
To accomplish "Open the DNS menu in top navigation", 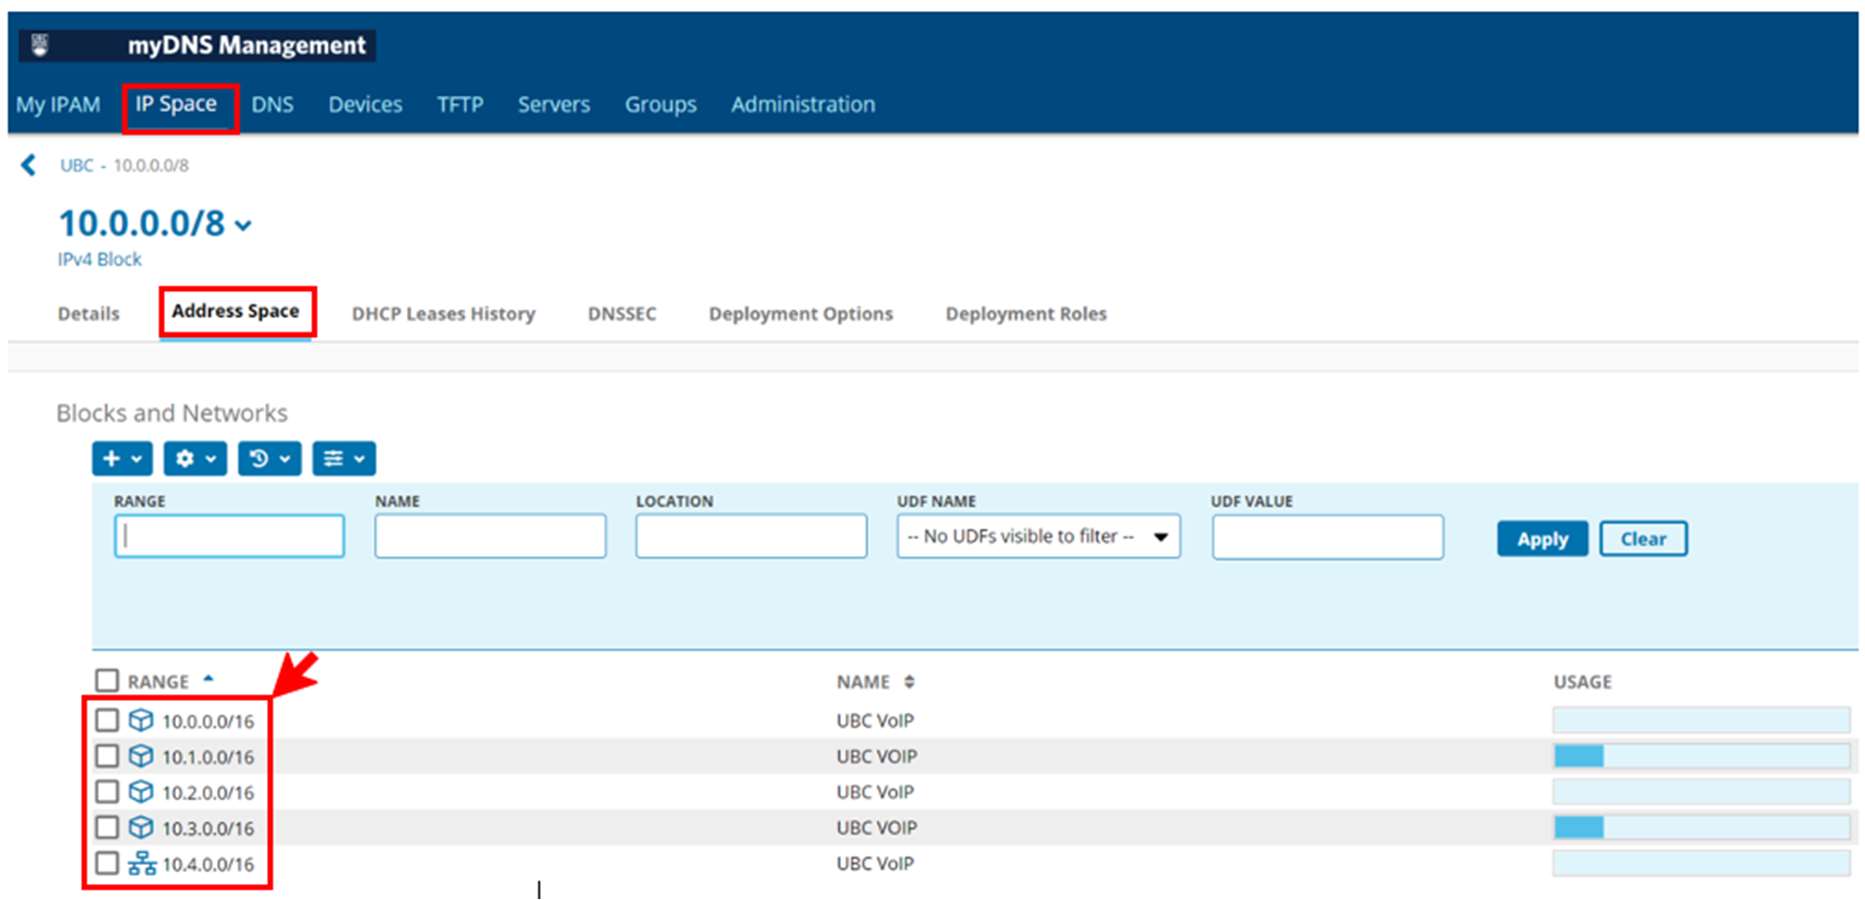I will (x=272, y=105).
